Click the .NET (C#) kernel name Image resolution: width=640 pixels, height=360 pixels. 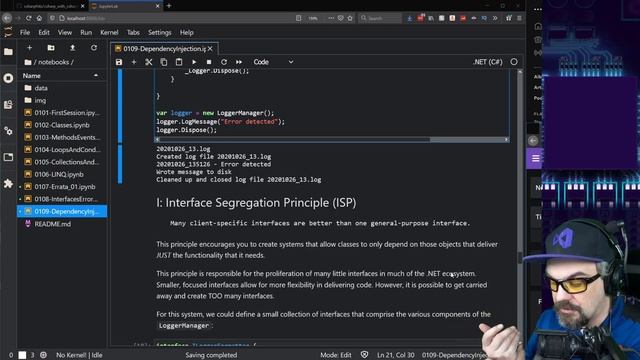click(487, 62)
